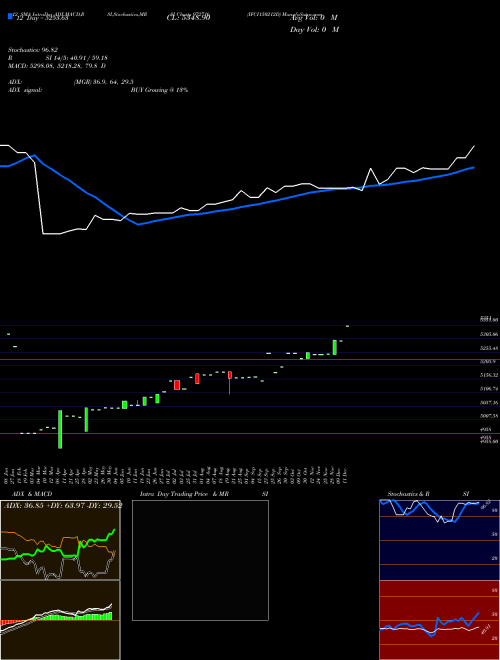
Task: Click the 'ADX signal:' label
Action: [25, 90]
